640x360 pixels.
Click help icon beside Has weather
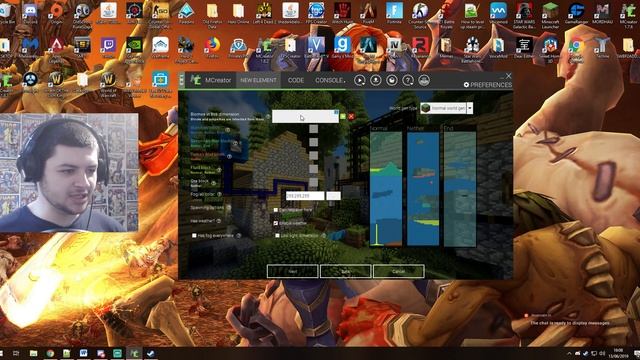click(x=219, y=221)
